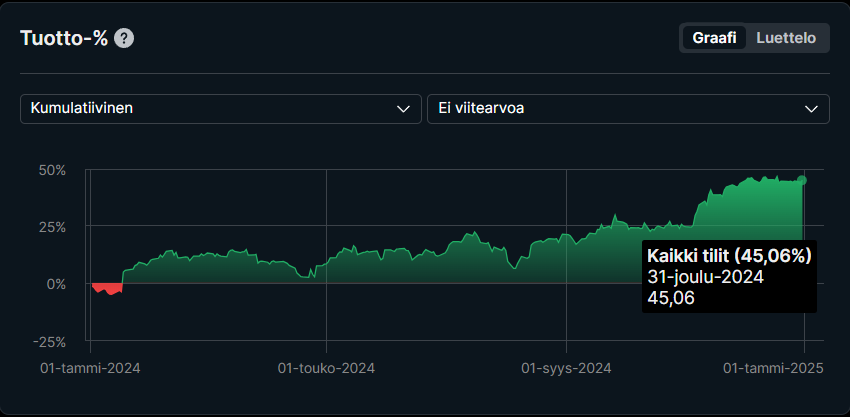The height and width of the screenshot is (417, 850).
Task: Click the 50% y-axis label
Action: [52, 170]
